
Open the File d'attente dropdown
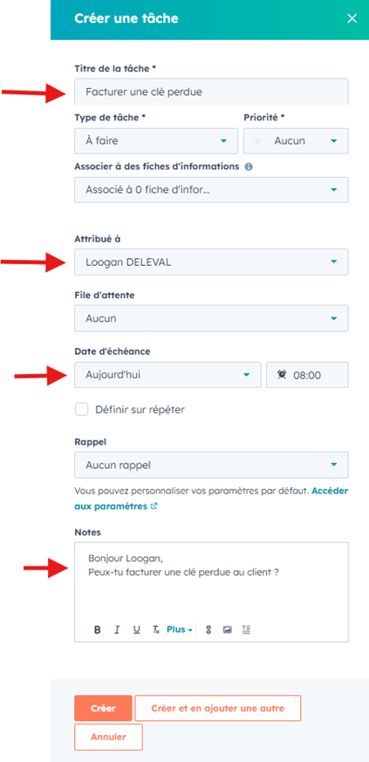point(211,318)
